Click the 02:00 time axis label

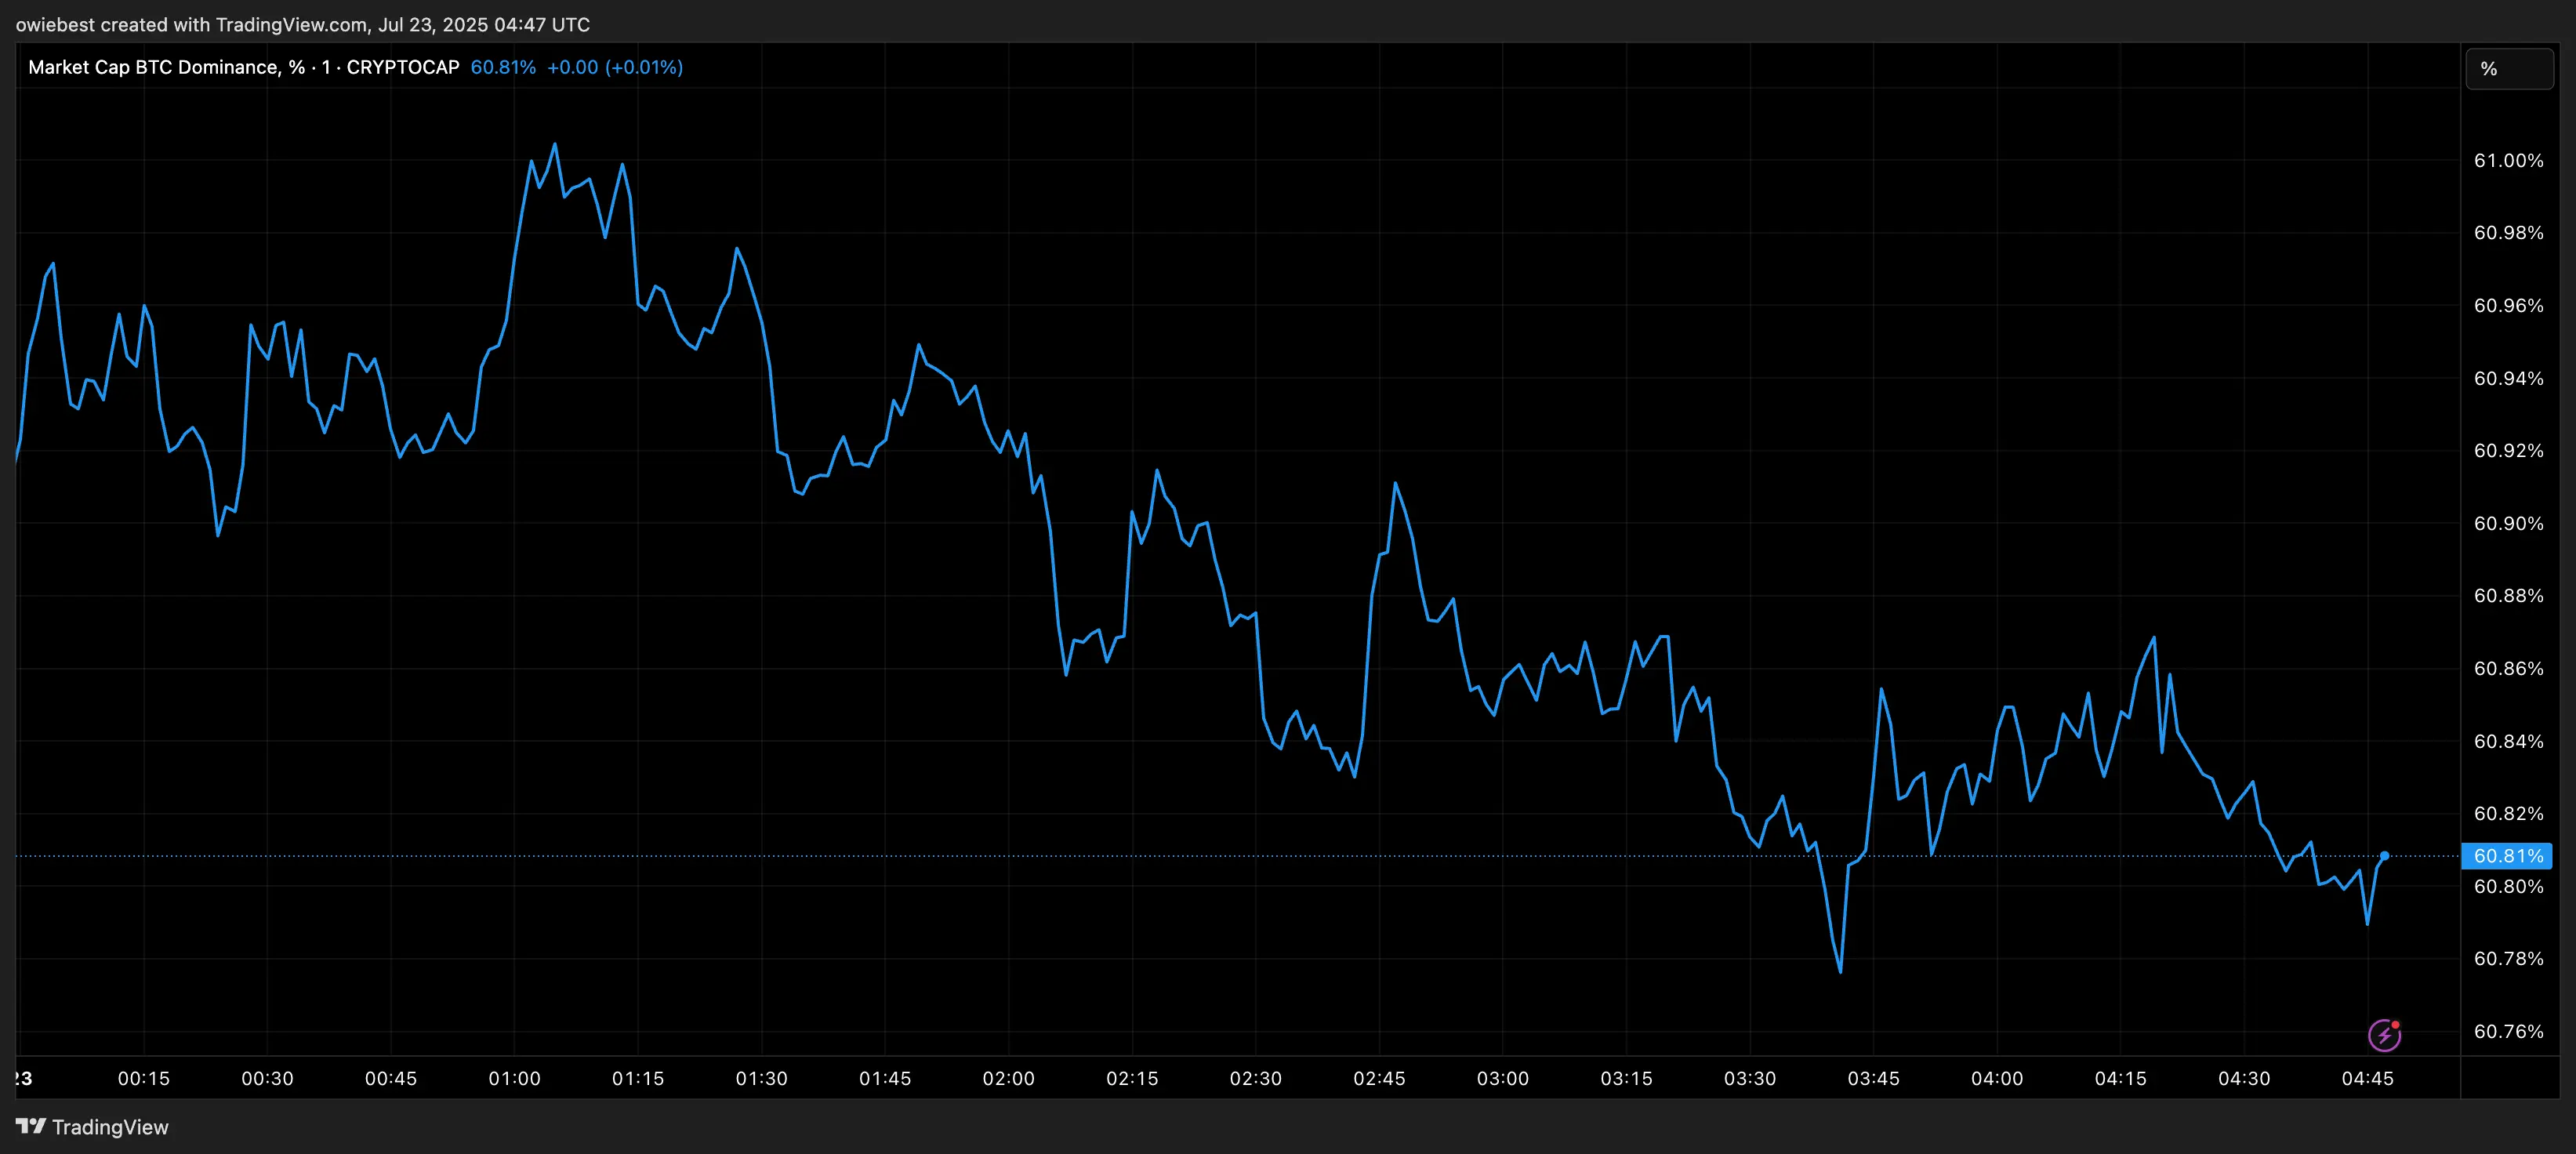pos(1008,1079)
